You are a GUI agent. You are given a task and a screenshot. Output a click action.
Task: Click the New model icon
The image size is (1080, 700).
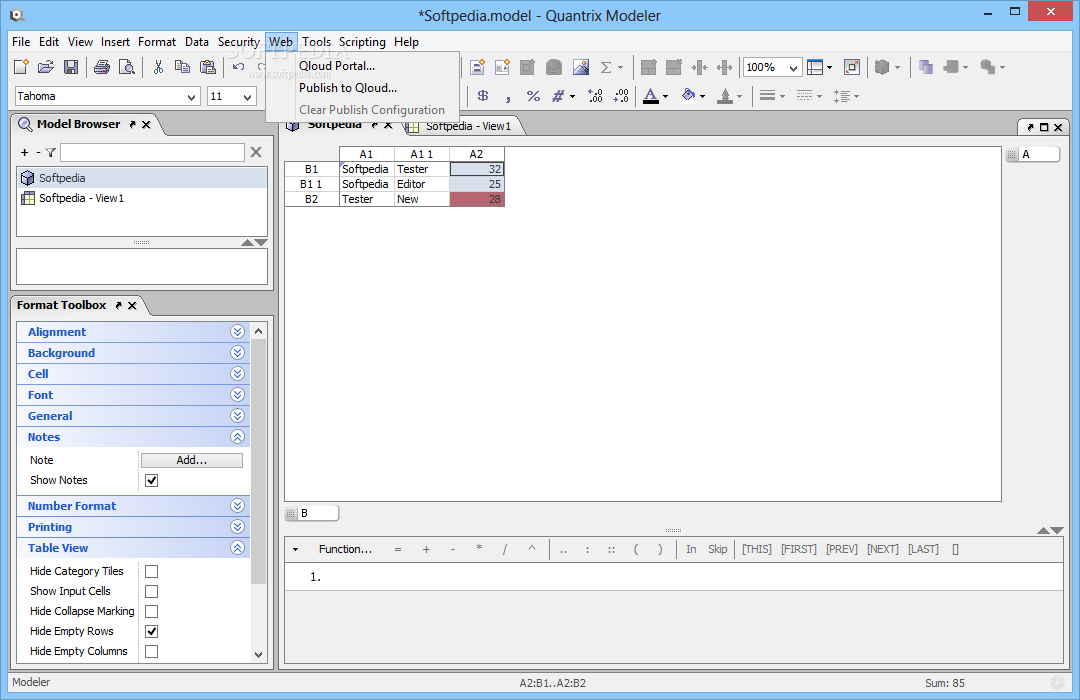[21, 67]
